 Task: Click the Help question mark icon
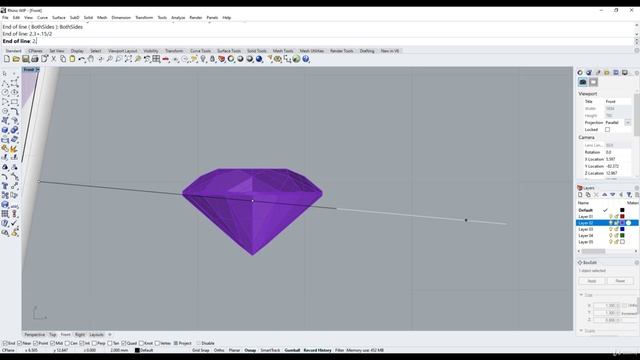coord(306,59)
